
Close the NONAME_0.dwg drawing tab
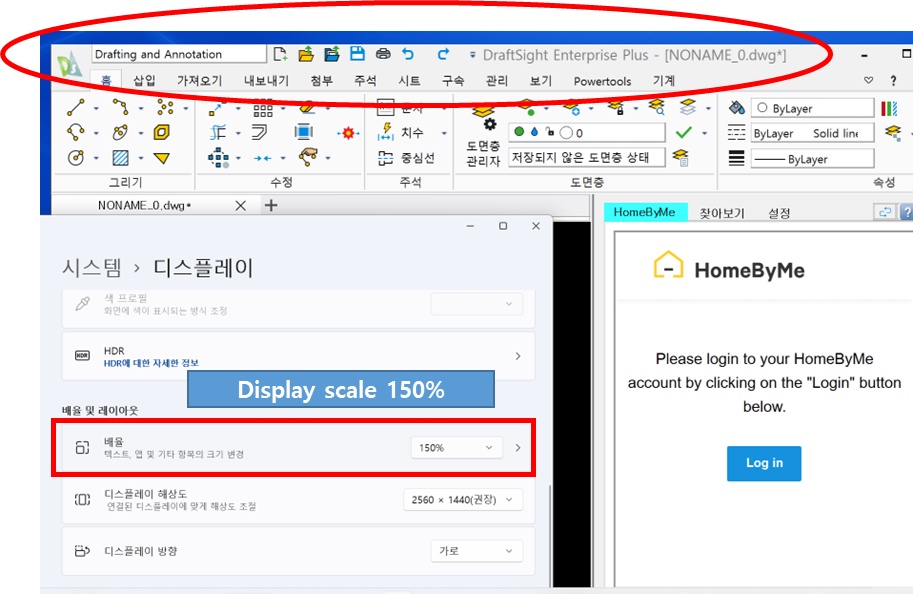click(x=240, y=205)
